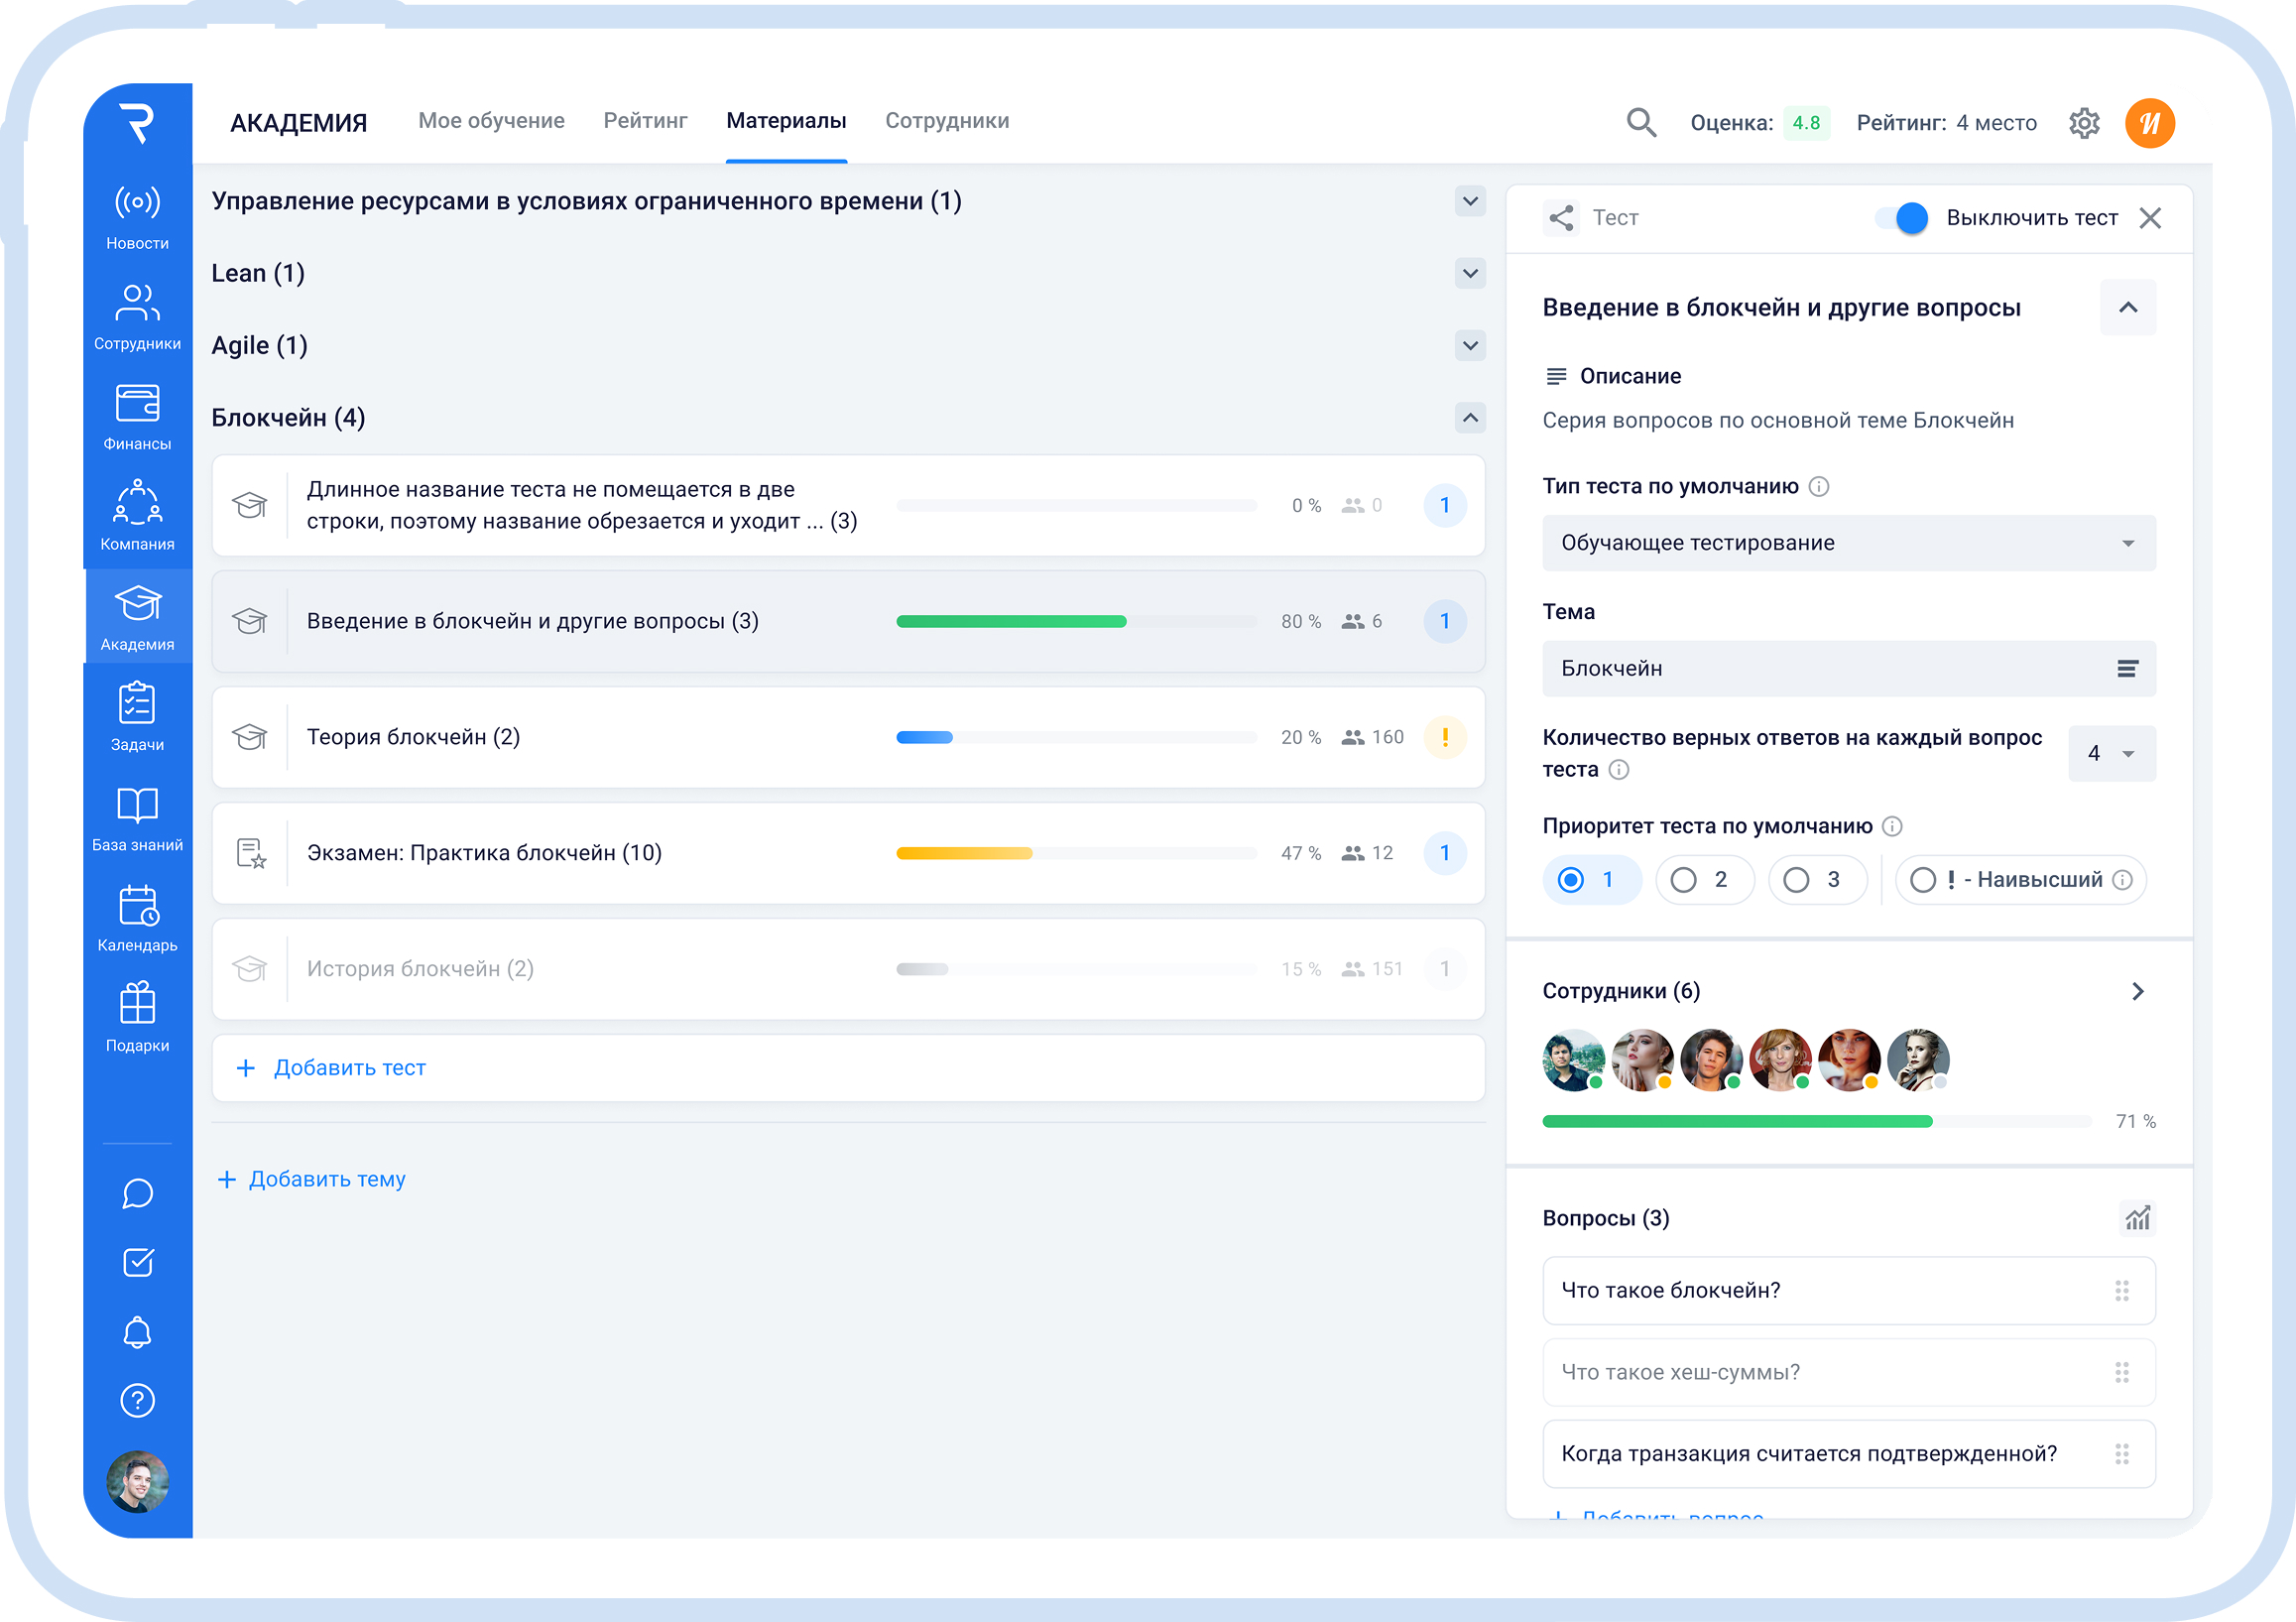Click 80 % progress bar of Введение в блокчейн

tap(1076, 622)
